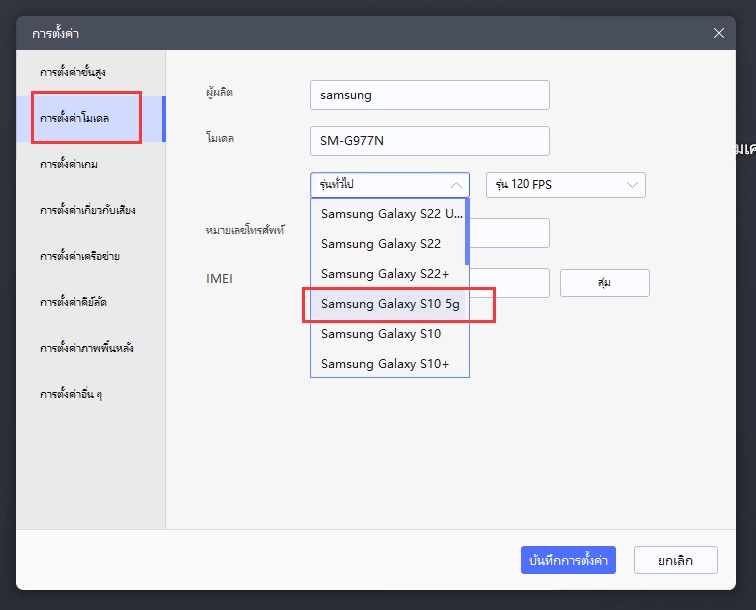Click the manufacturer field containing samsung
The image size is (756, 610).
click(x=430, y=95)
